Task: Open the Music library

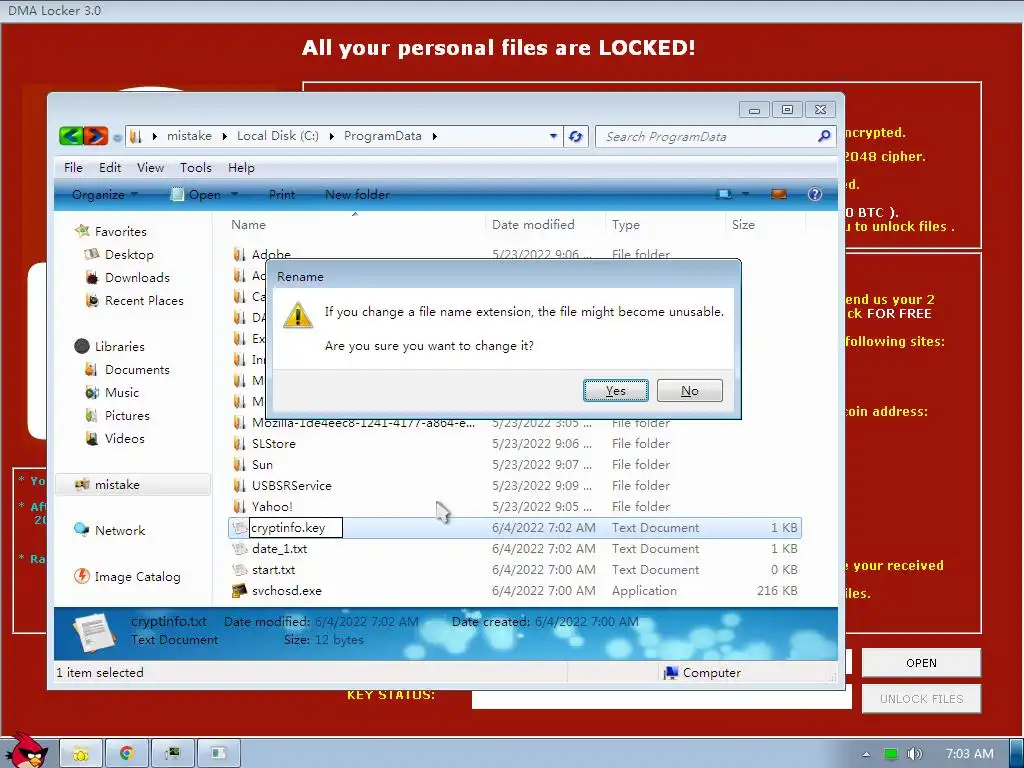Action: click(122, 392)
